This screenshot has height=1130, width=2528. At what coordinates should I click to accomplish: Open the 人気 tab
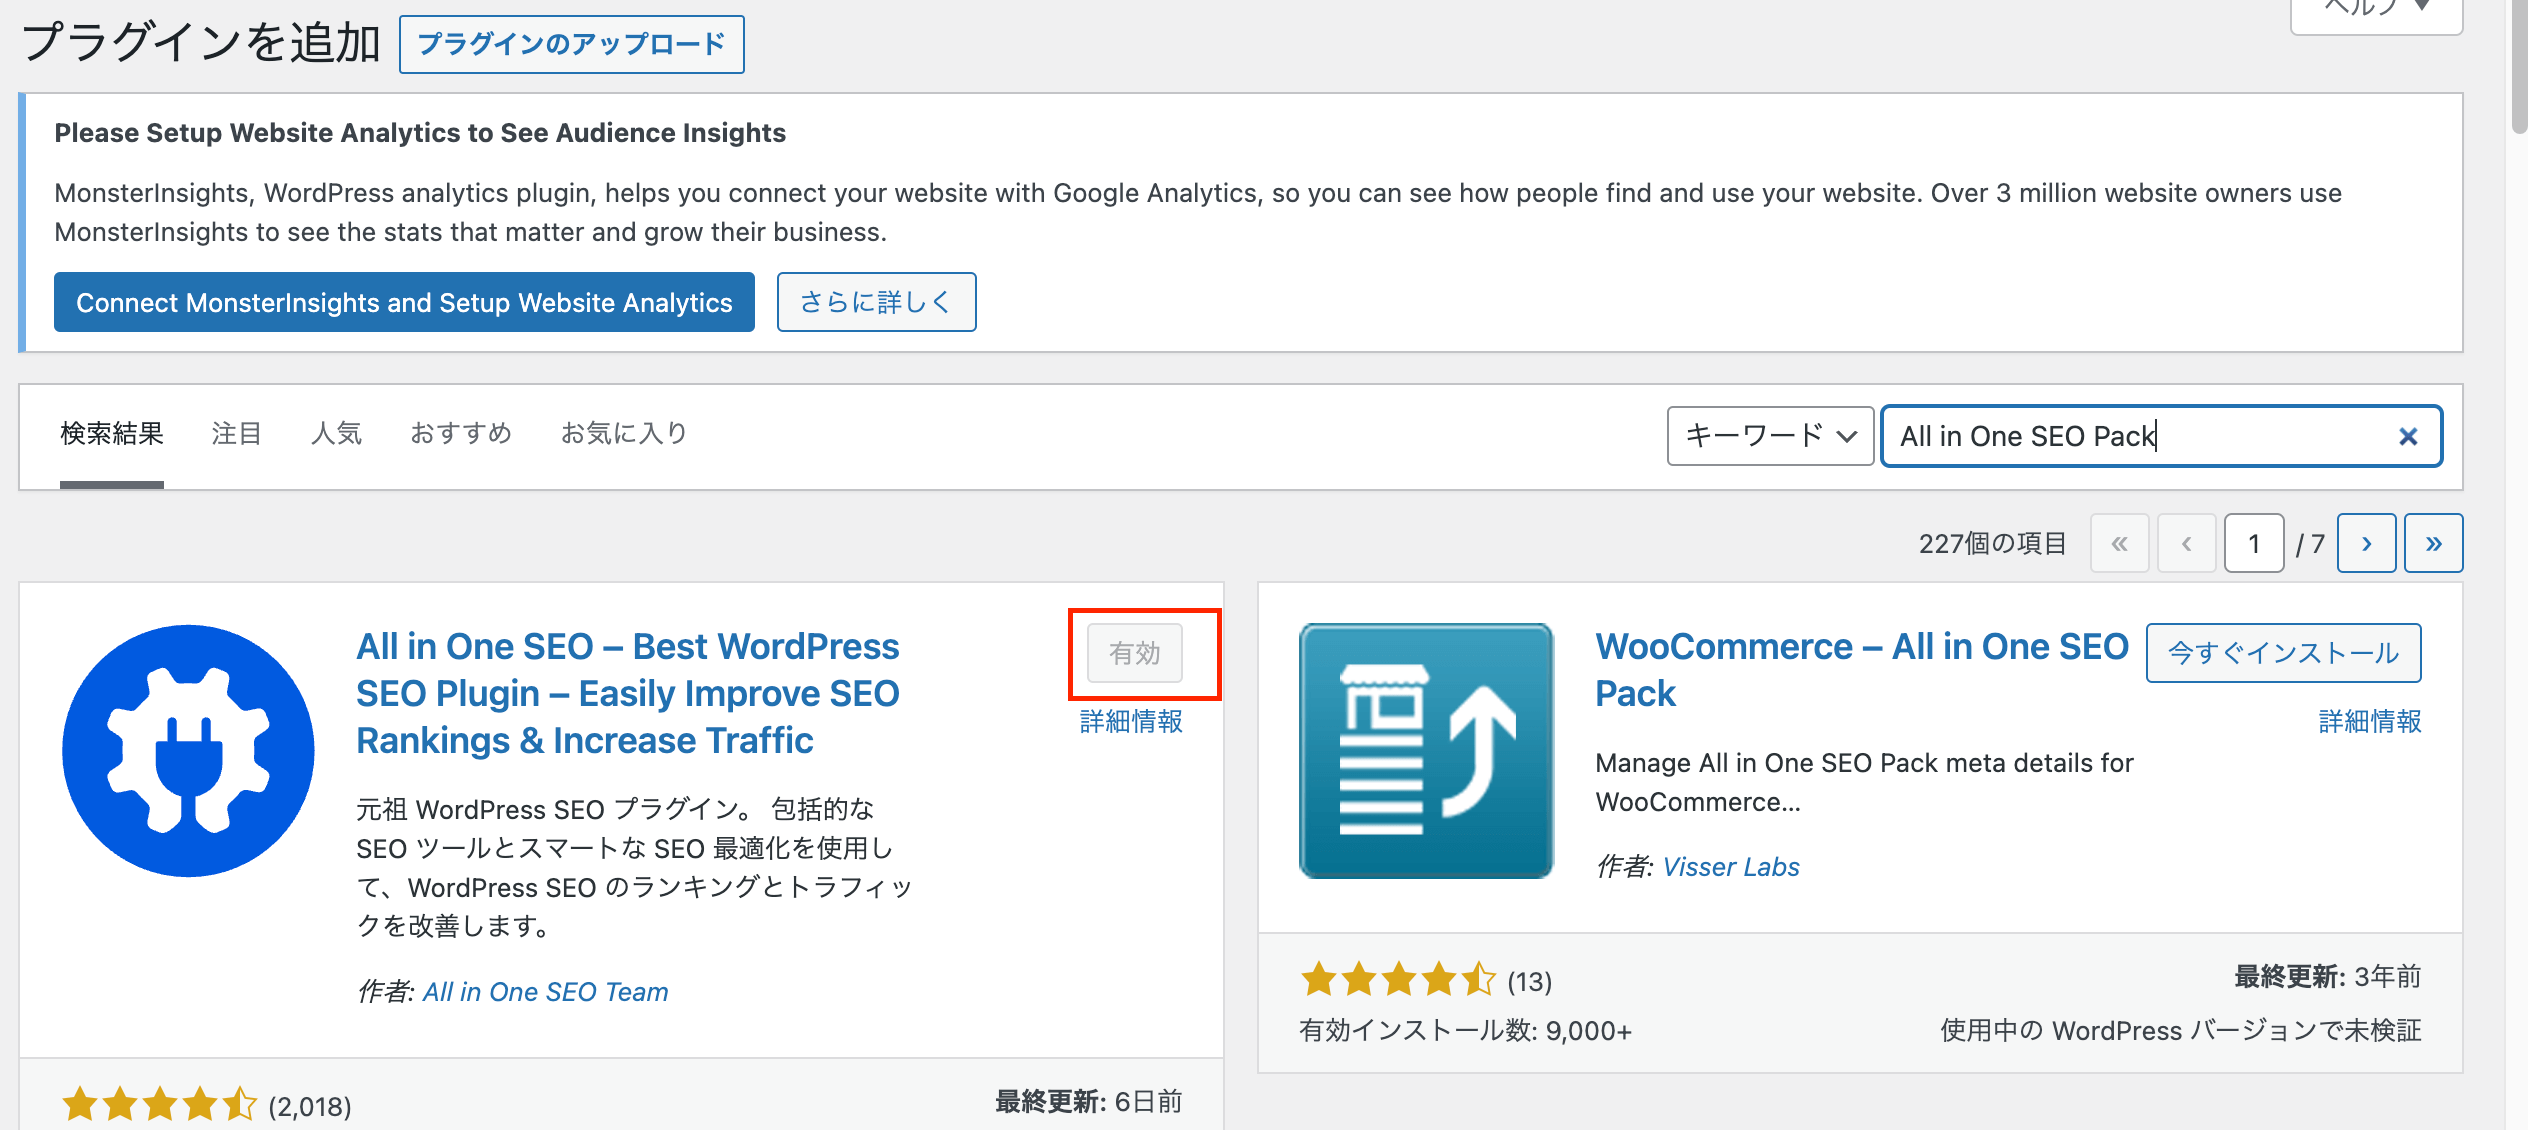336,433
